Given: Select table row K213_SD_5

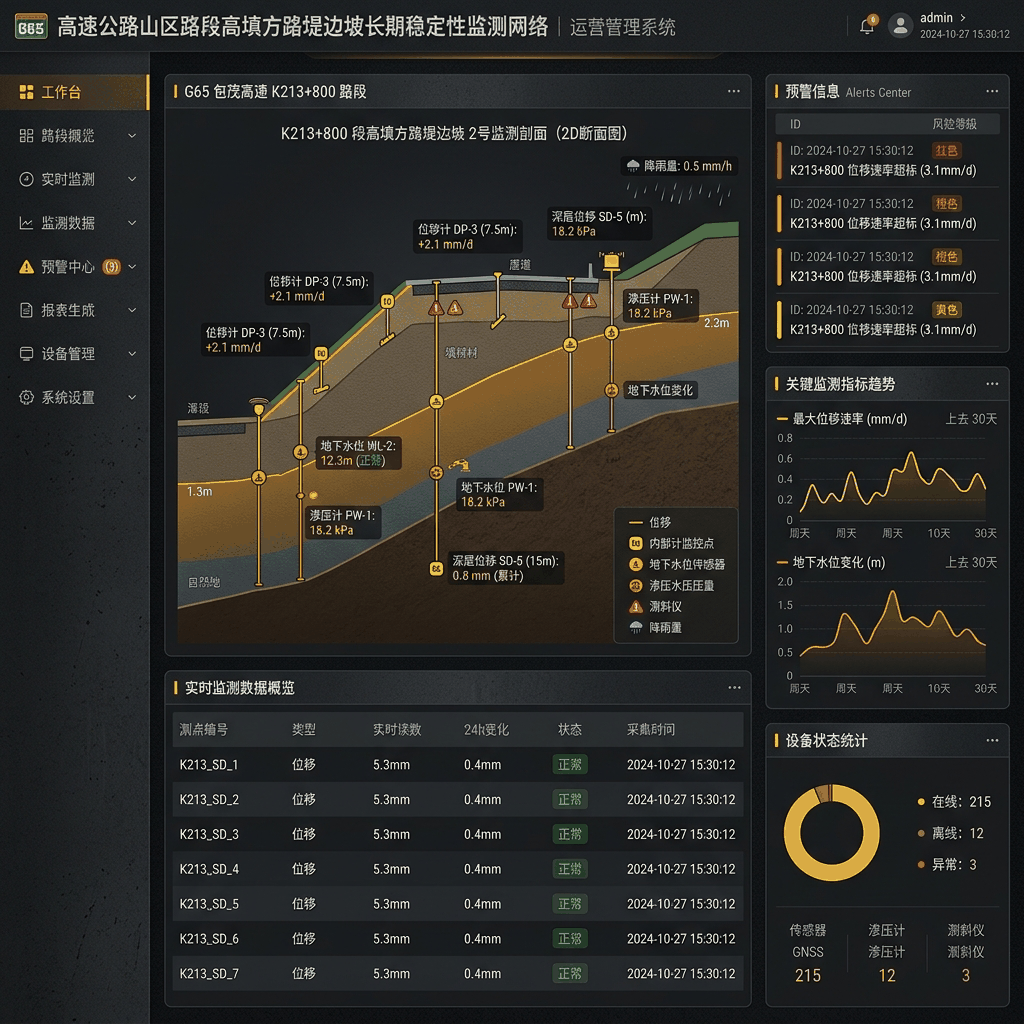Looking at the screenshot, I should [458, 904].
